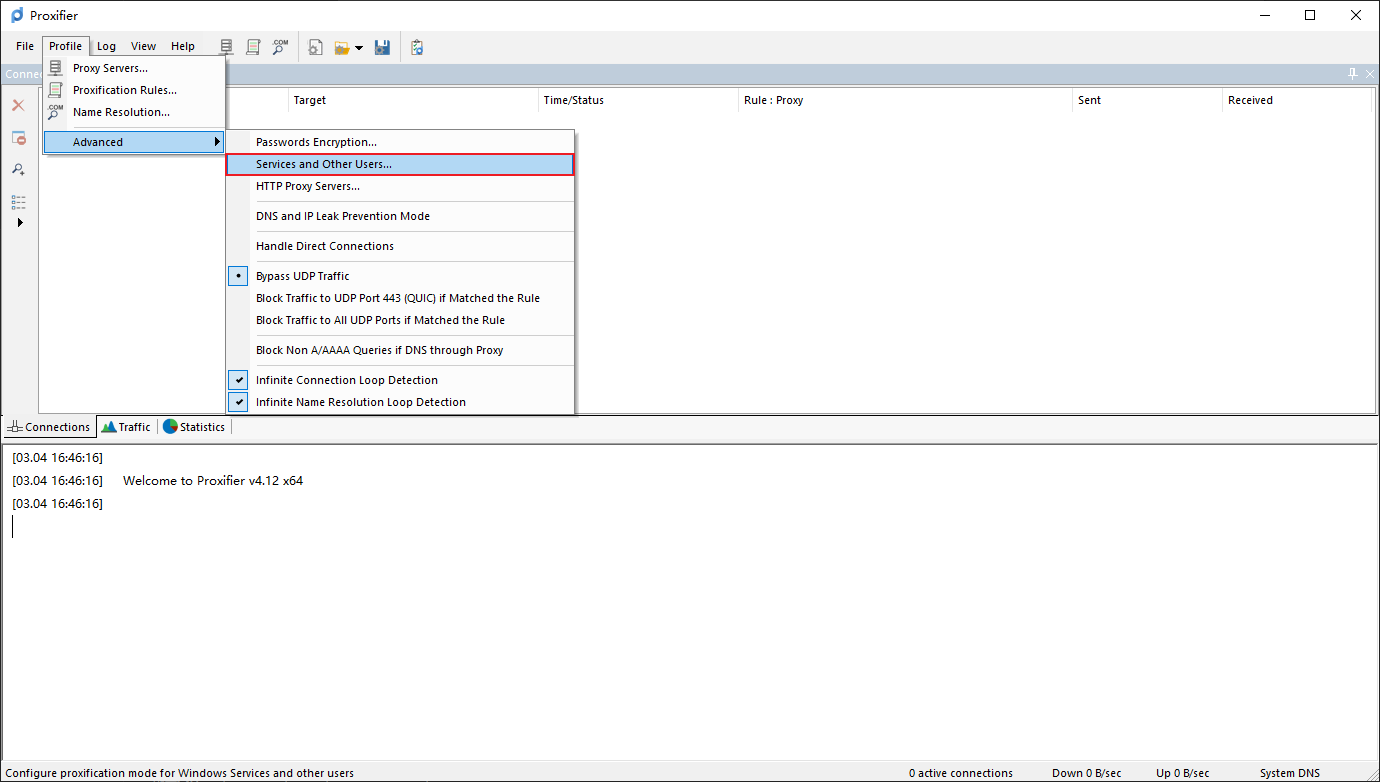Click the Proxification Rules toolbar icon
The image size is (1380, 782).
(254, 47)
